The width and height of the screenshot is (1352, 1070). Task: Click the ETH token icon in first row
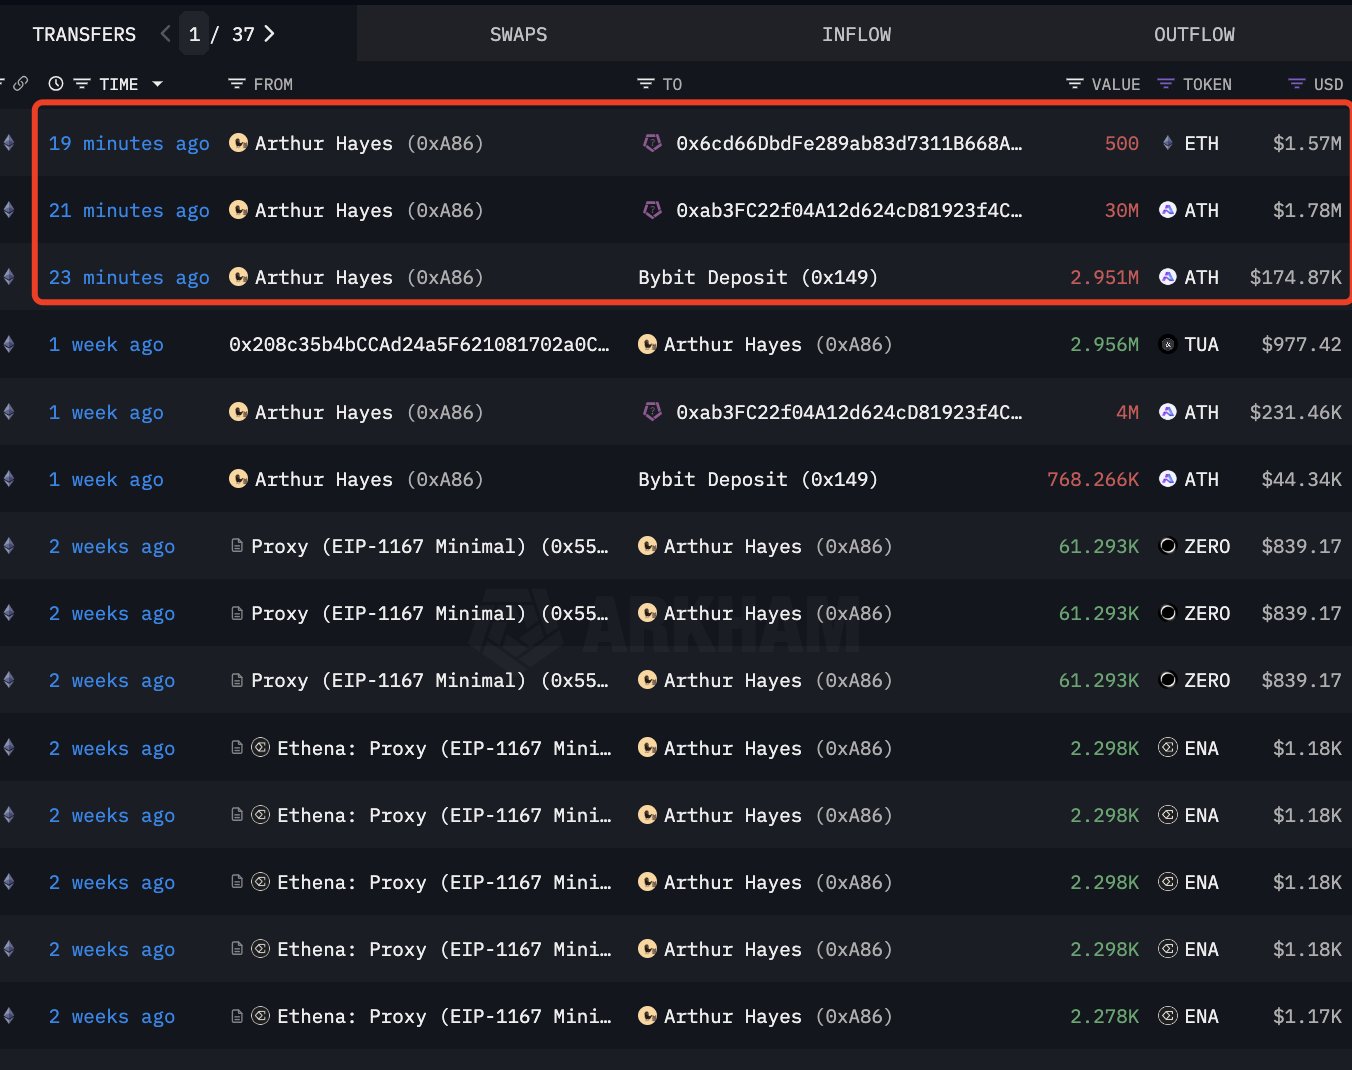coord(1167,143)
